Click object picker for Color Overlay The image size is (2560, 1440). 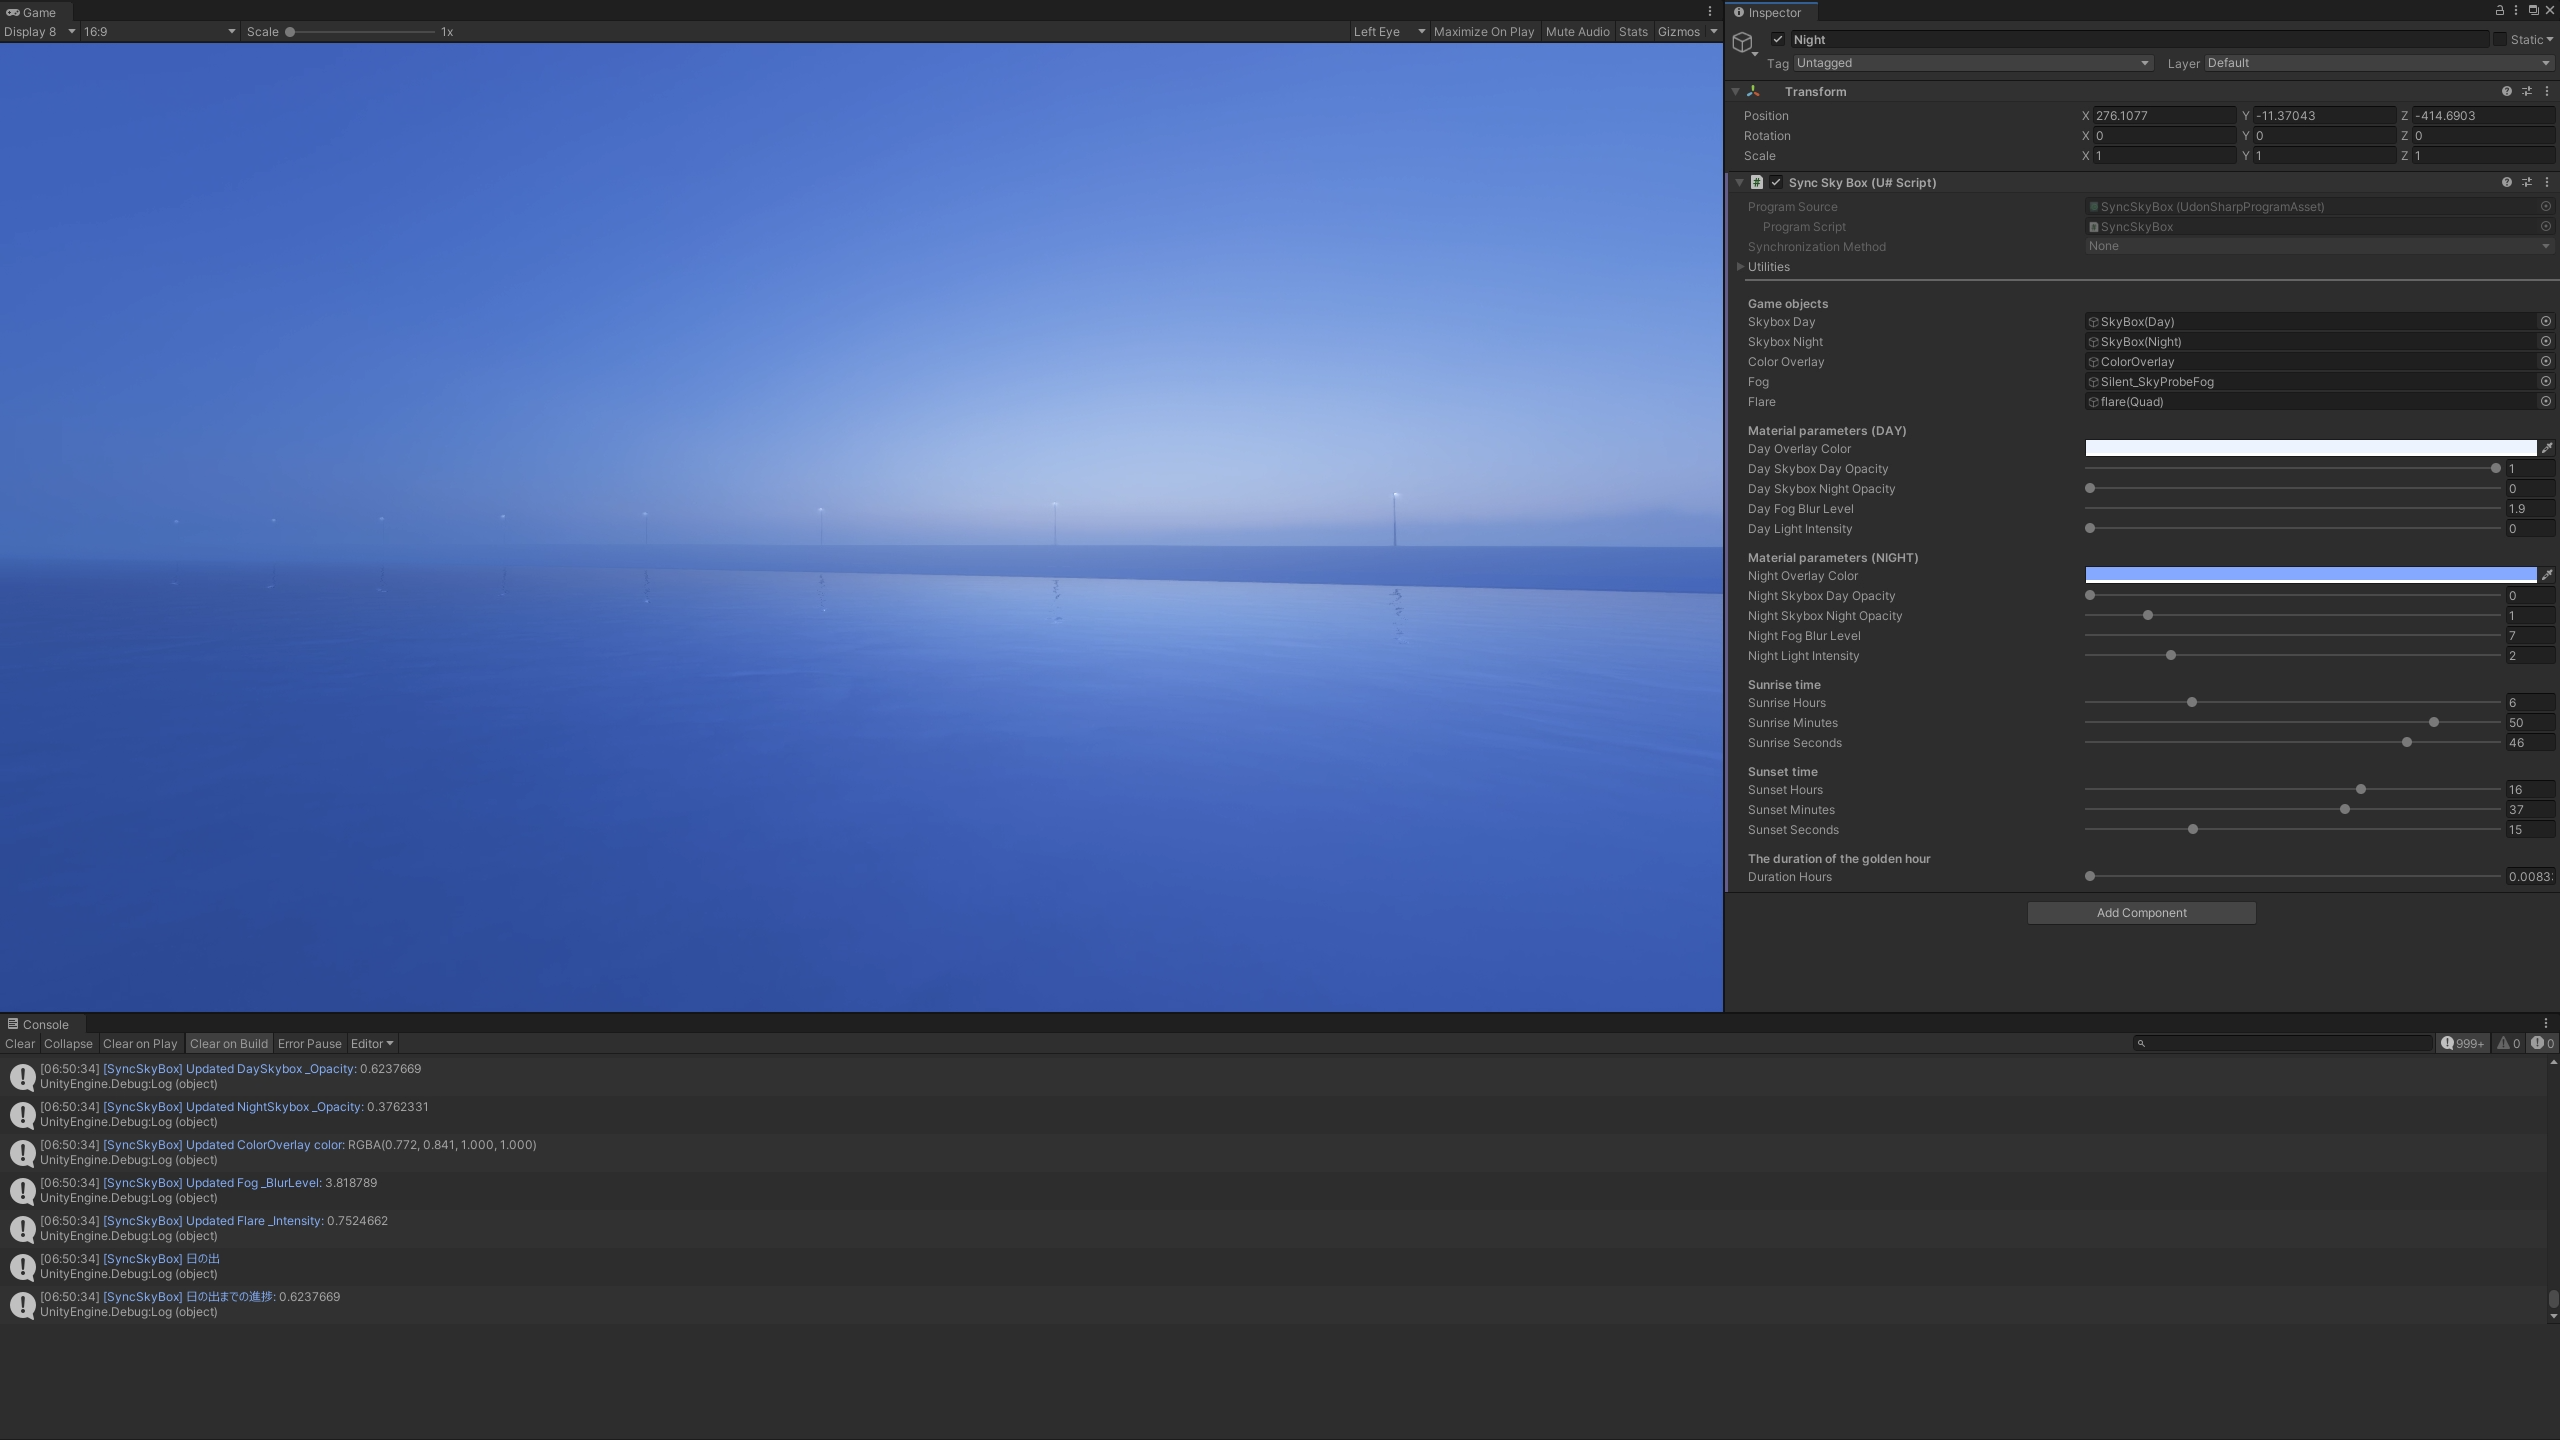[x=2545, y=361]
